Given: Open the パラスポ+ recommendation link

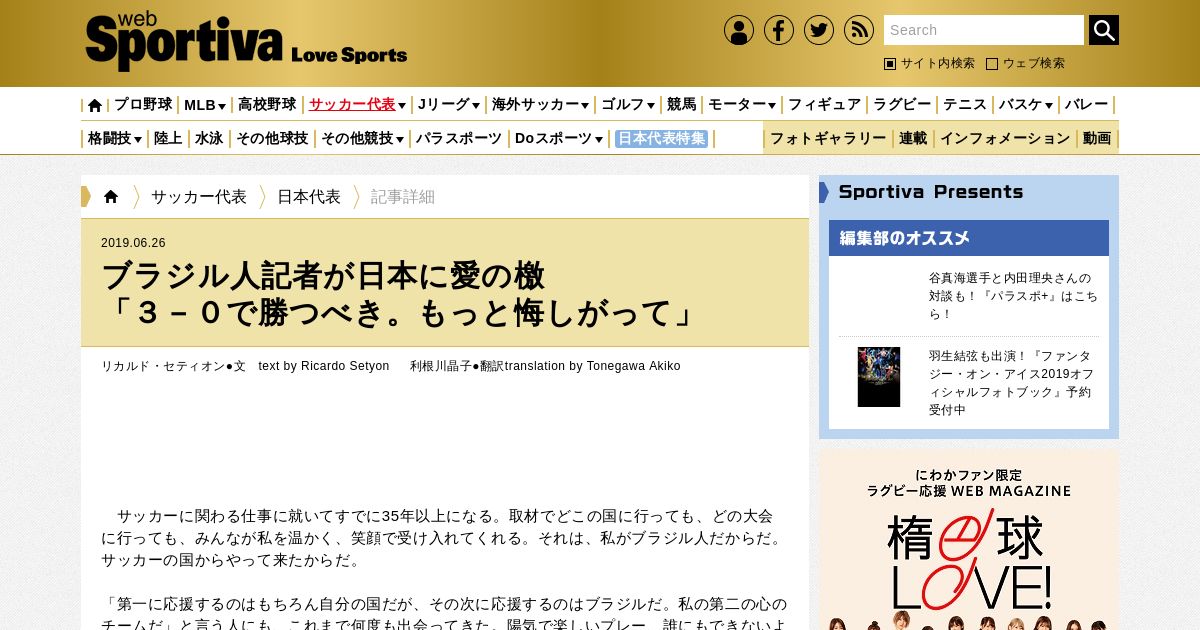Looking at the screenshot, I should pyautogui.click(x=1013, y=296).
